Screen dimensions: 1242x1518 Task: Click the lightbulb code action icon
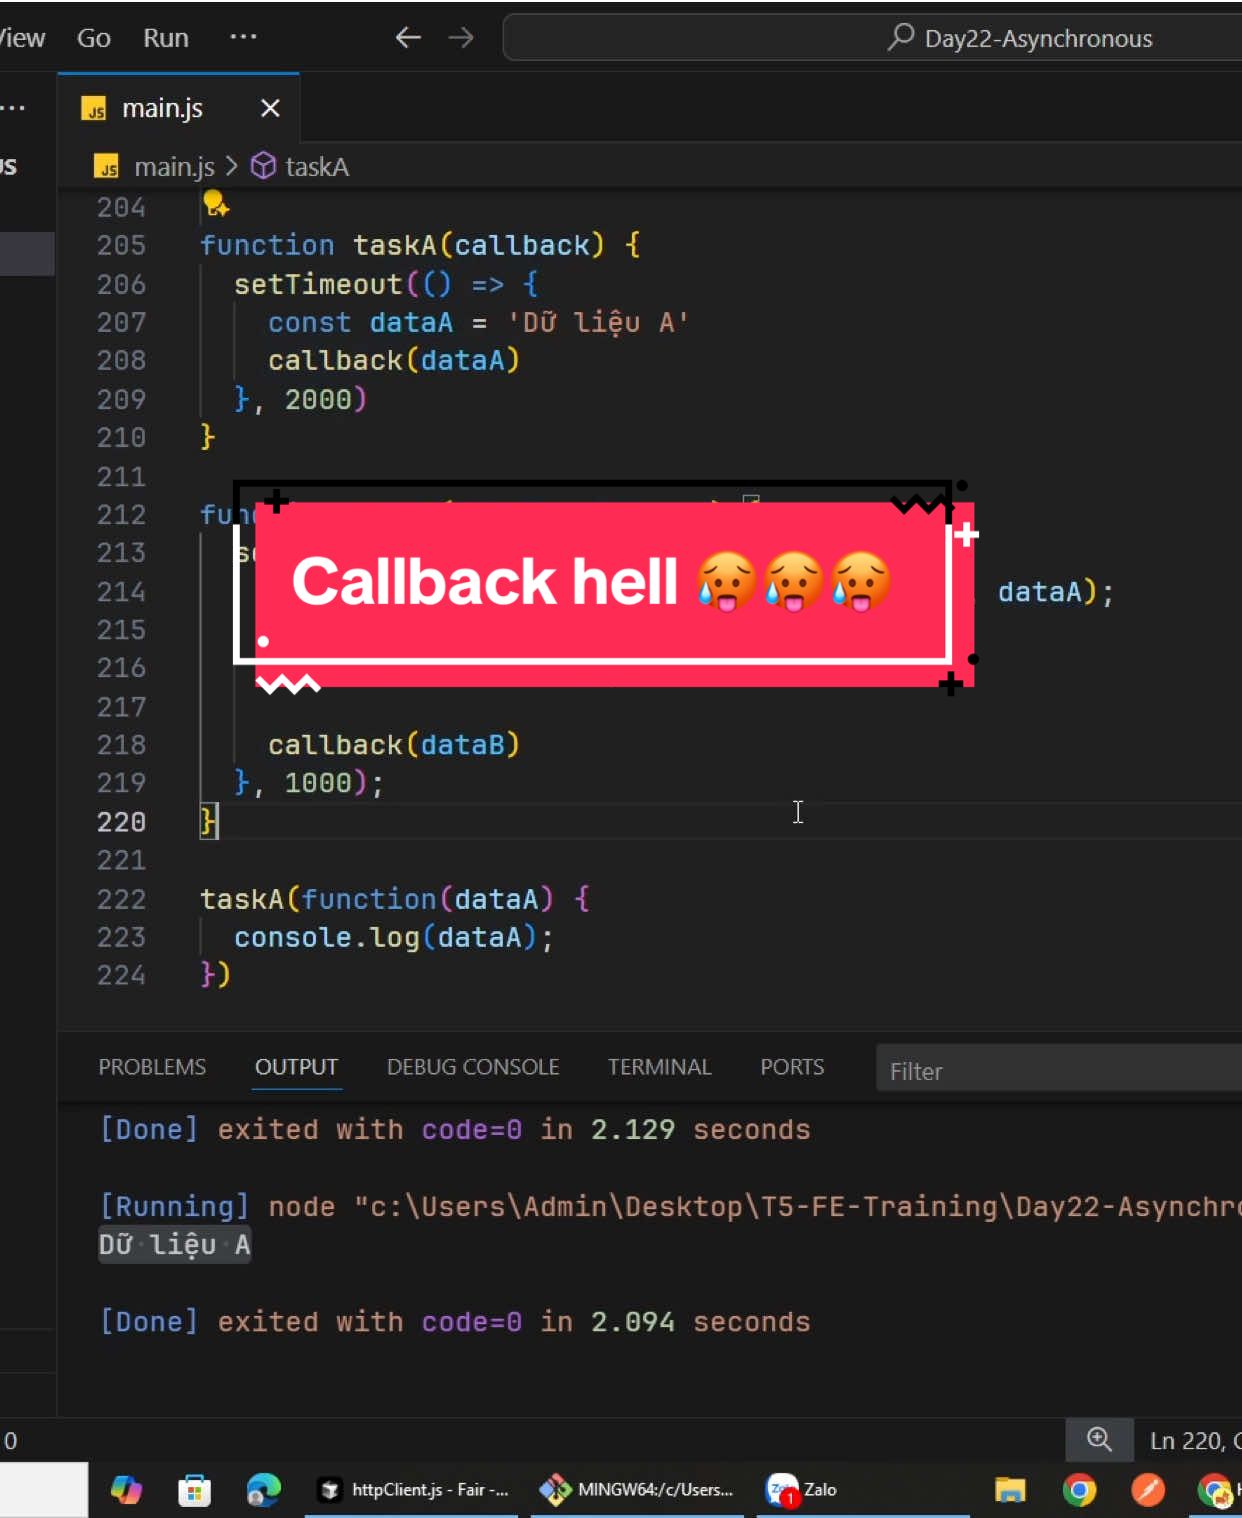click(216, 204)
